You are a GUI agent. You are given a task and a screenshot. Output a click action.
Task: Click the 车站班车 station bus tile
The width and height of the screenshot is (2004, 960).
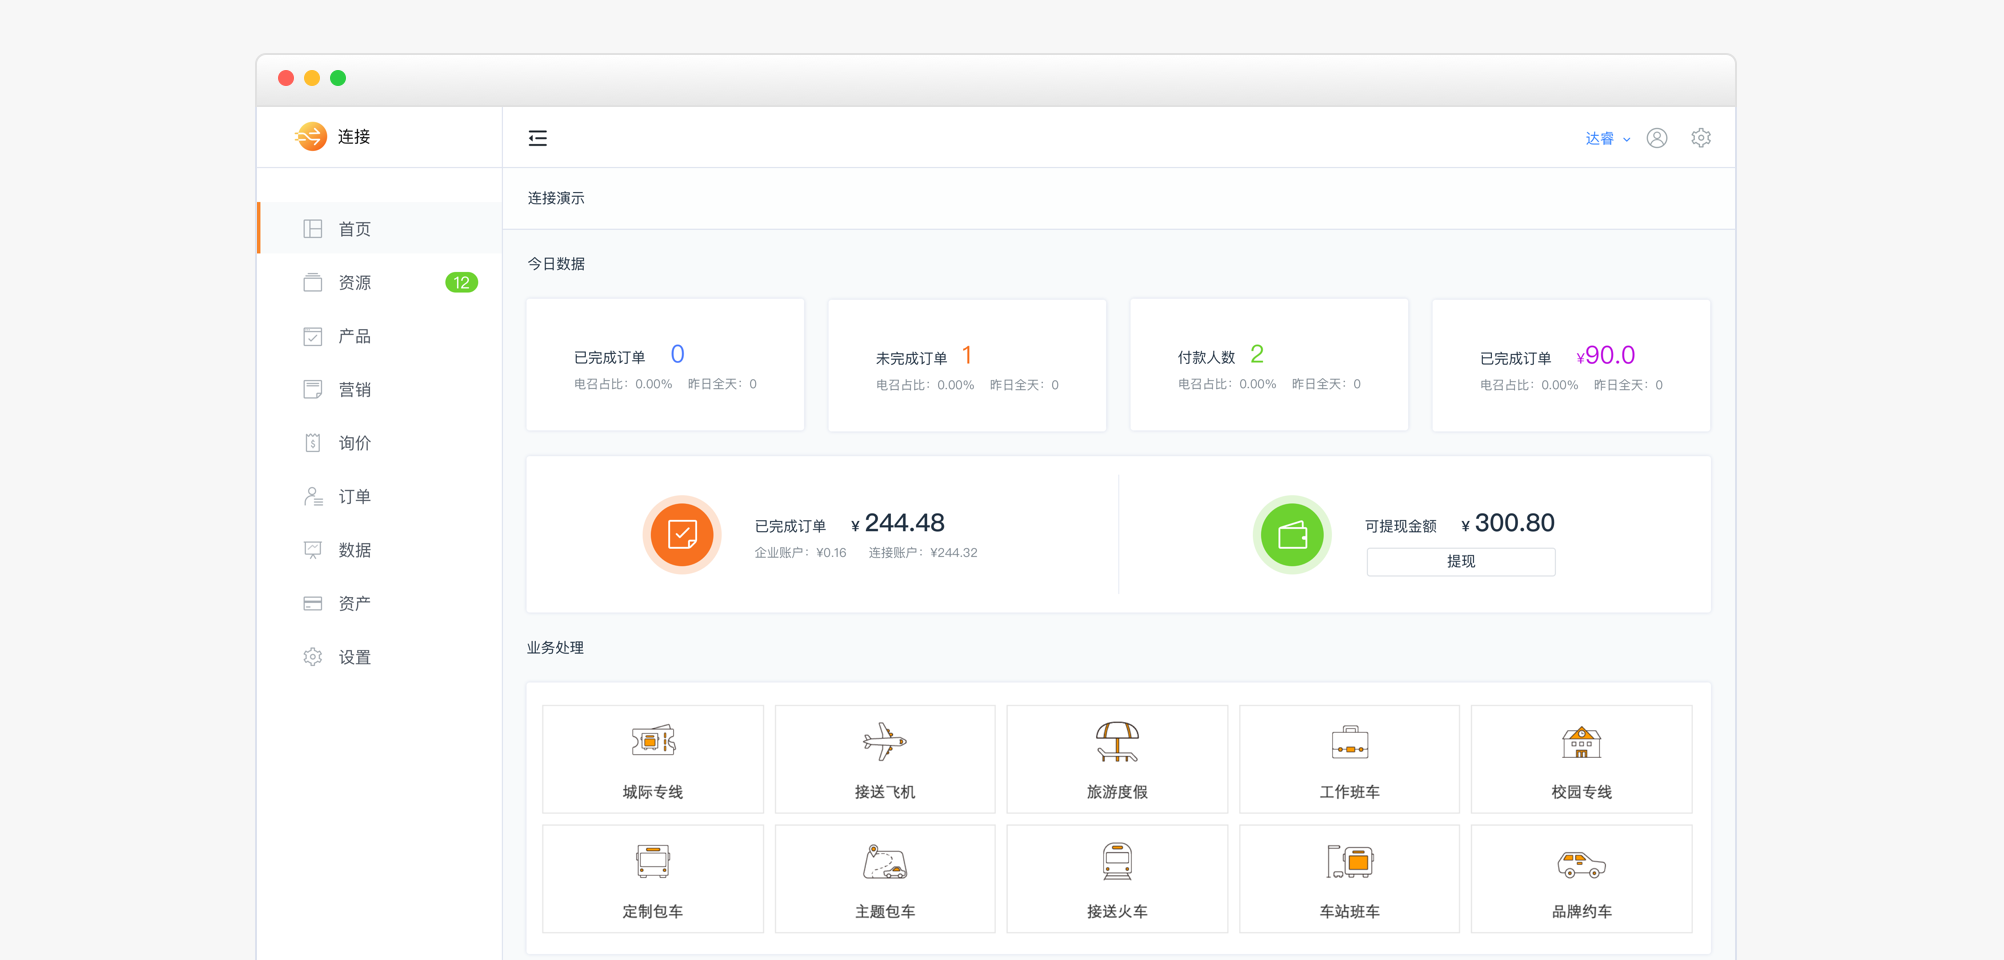pos(1349,879)
